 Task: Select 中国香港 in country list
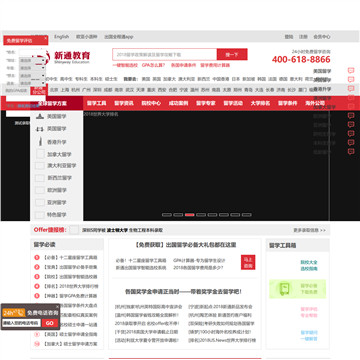coord(221,79)
